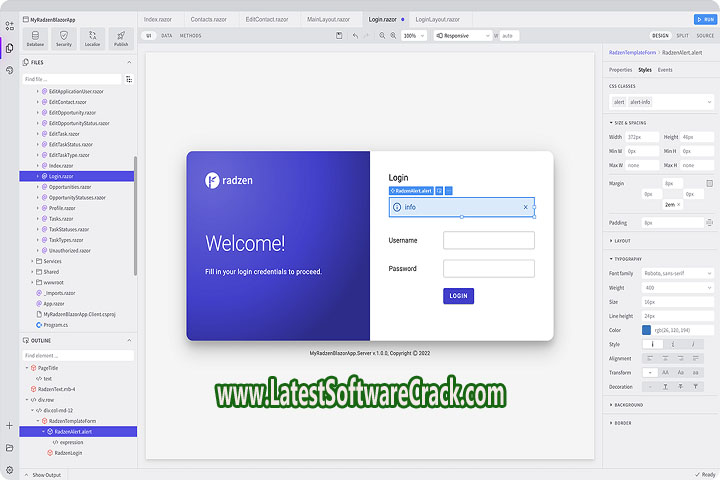720x480 pixels.
Task: Click the plus icon in left sidebar
Action: (9, 425)
